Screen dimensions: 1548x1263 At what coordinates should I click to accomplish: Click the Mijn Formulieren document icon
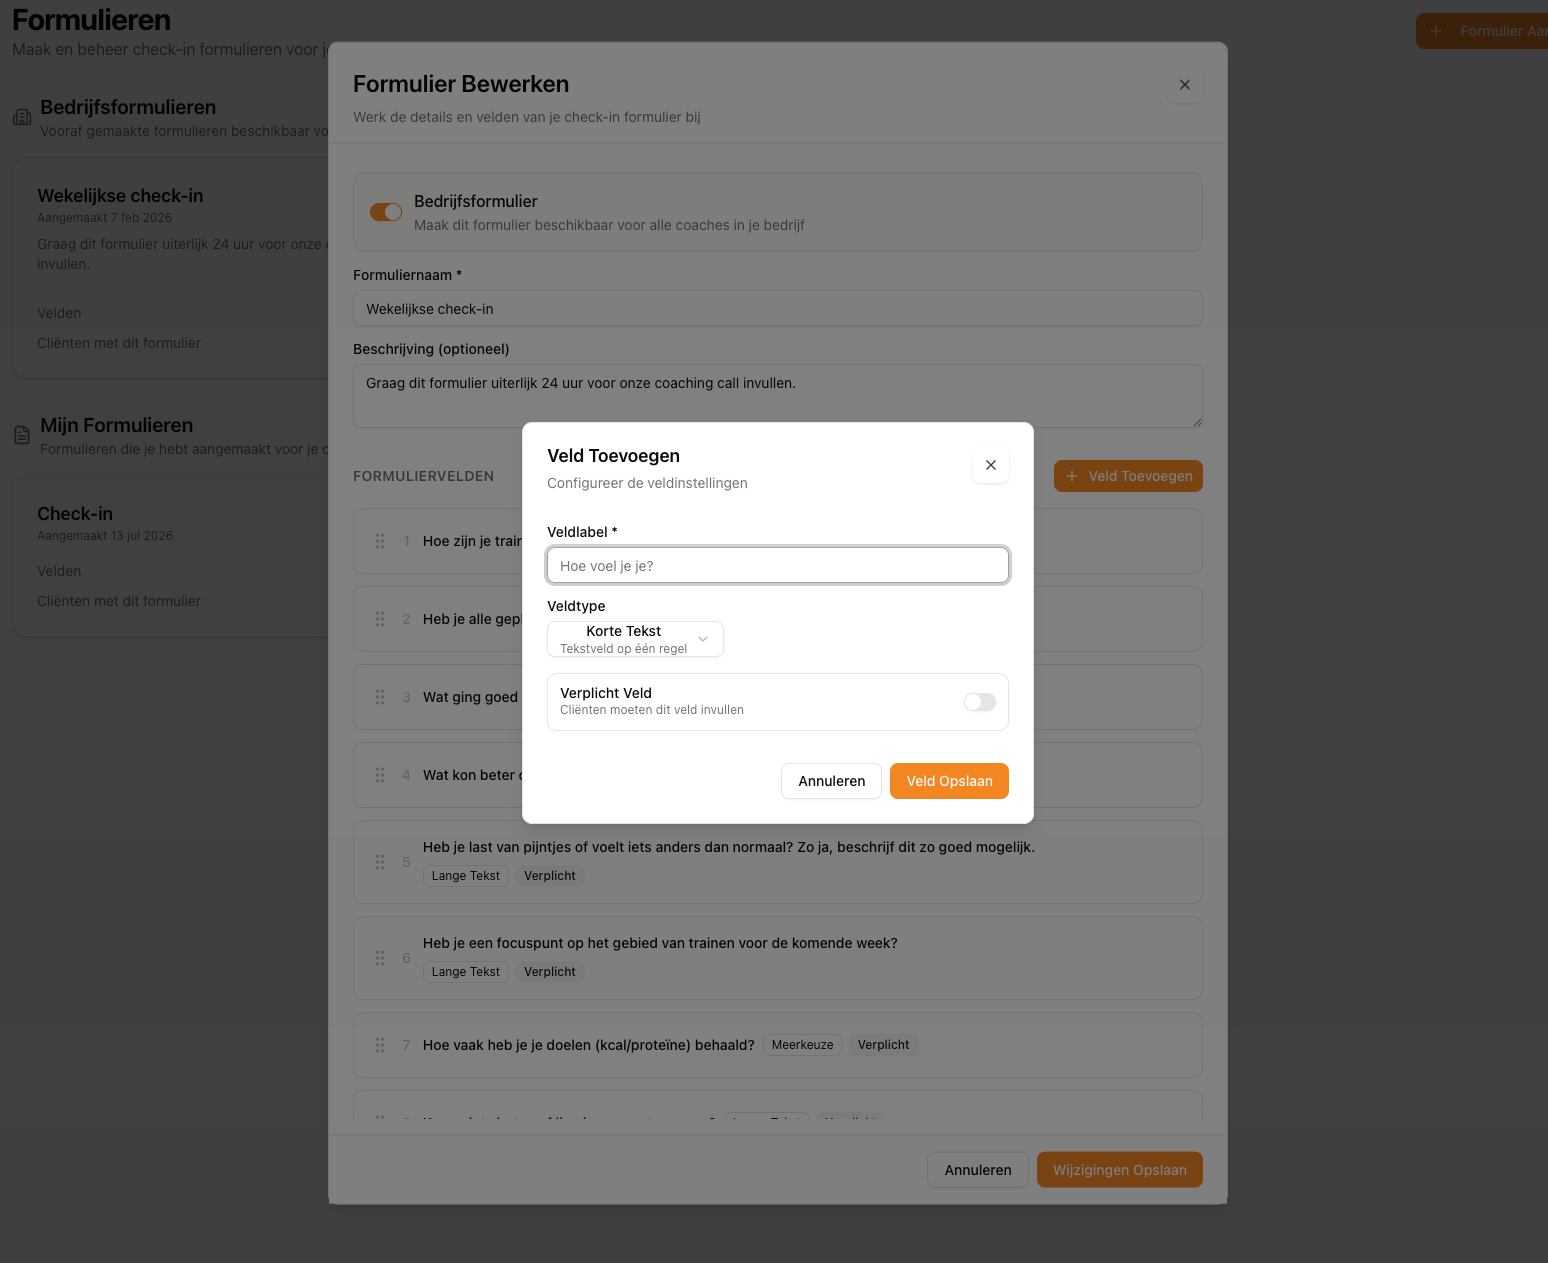pyautogui.click(x=22, y=435)
